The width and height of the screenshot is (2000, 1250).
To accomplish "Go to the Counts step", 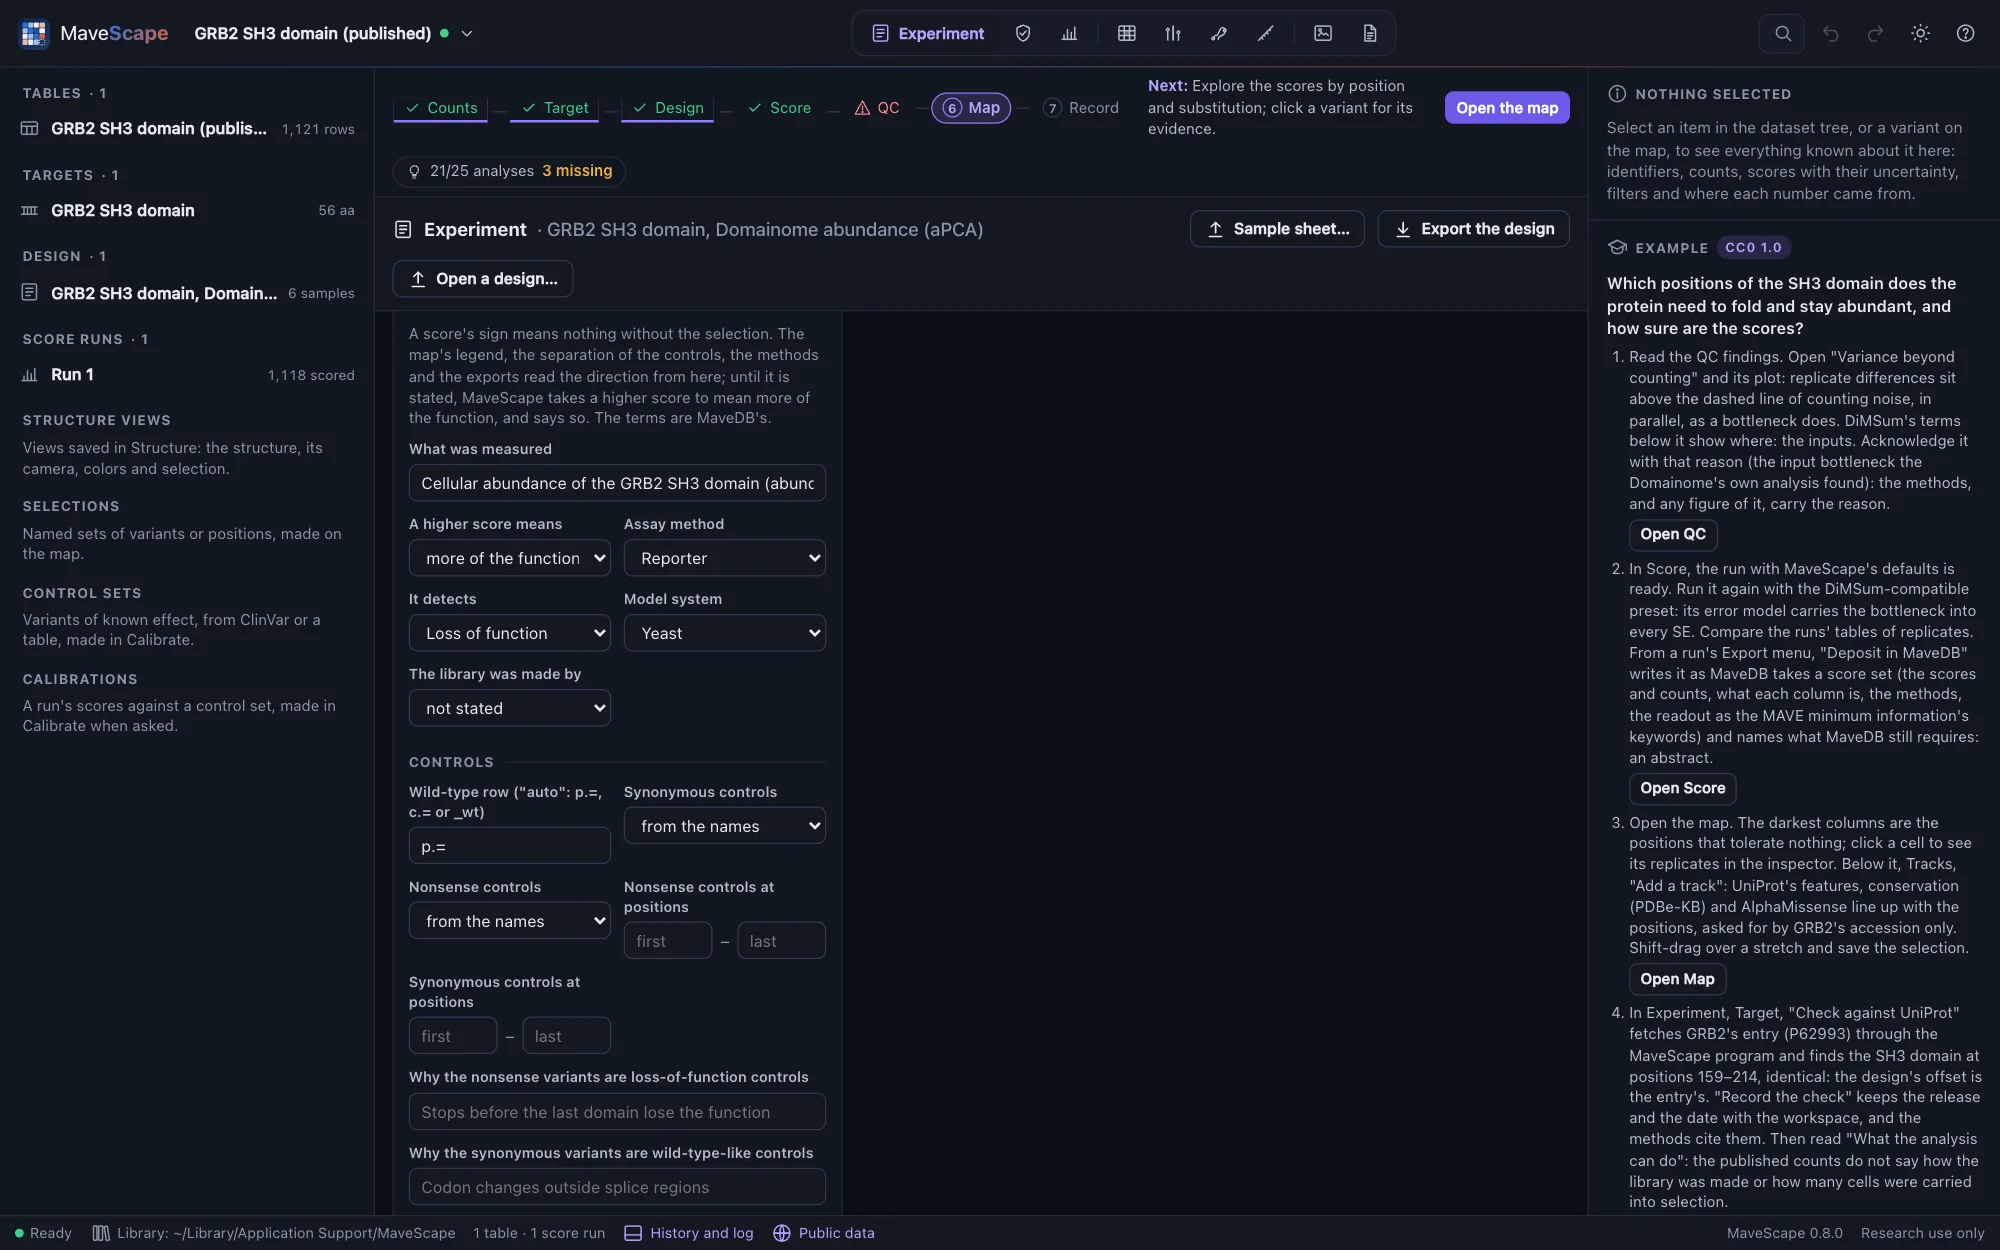I will coord(441,108).
